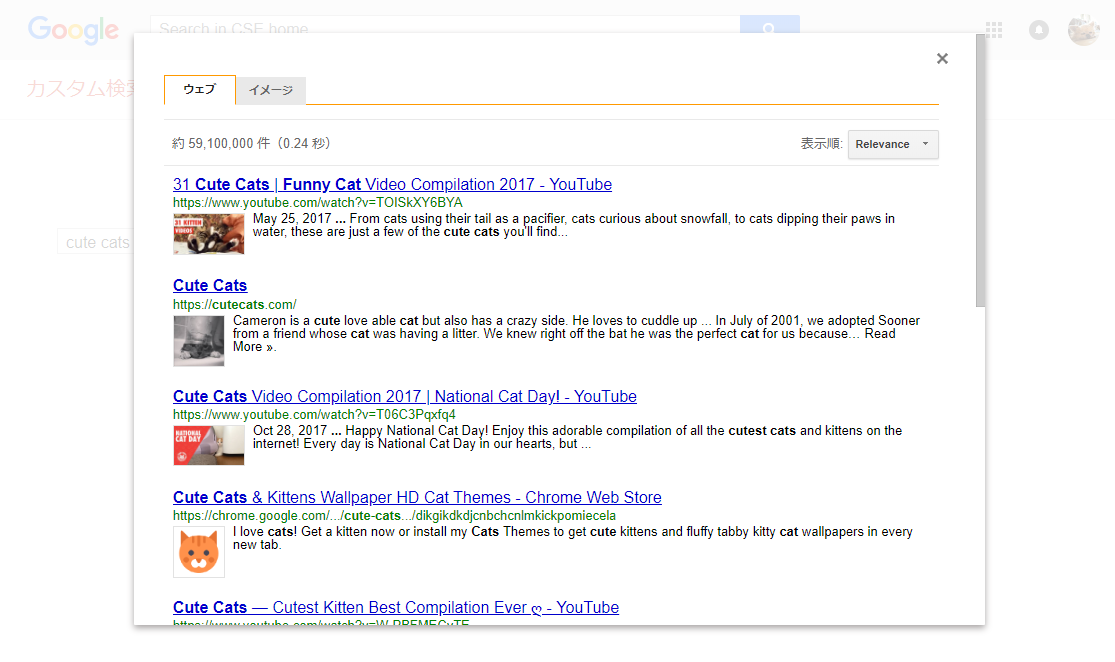
Task: Click the blue search magnifier button
Action: pyautogui.click(x=769, y=26)
